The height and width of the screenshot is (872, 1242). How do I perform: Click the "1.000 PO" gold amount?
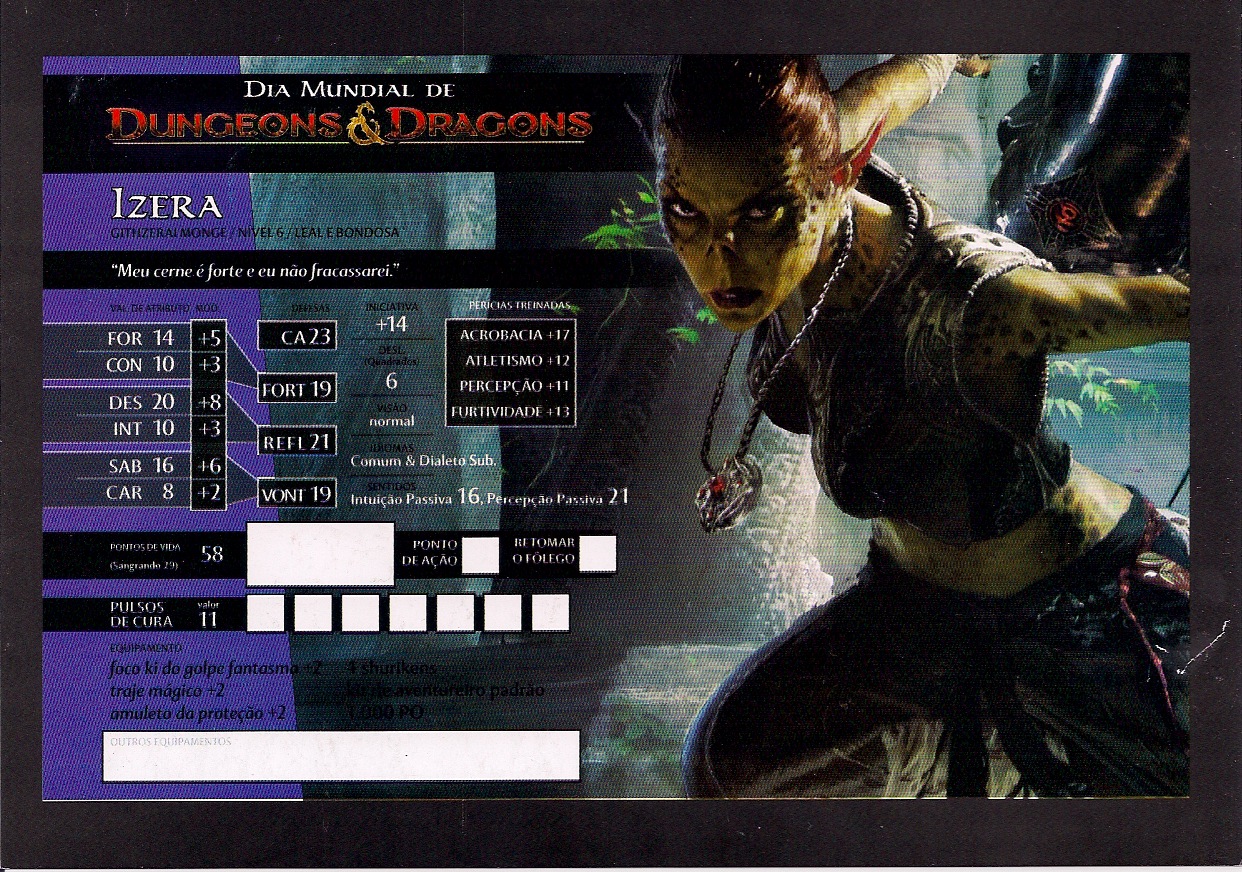[x=384, y=713]
